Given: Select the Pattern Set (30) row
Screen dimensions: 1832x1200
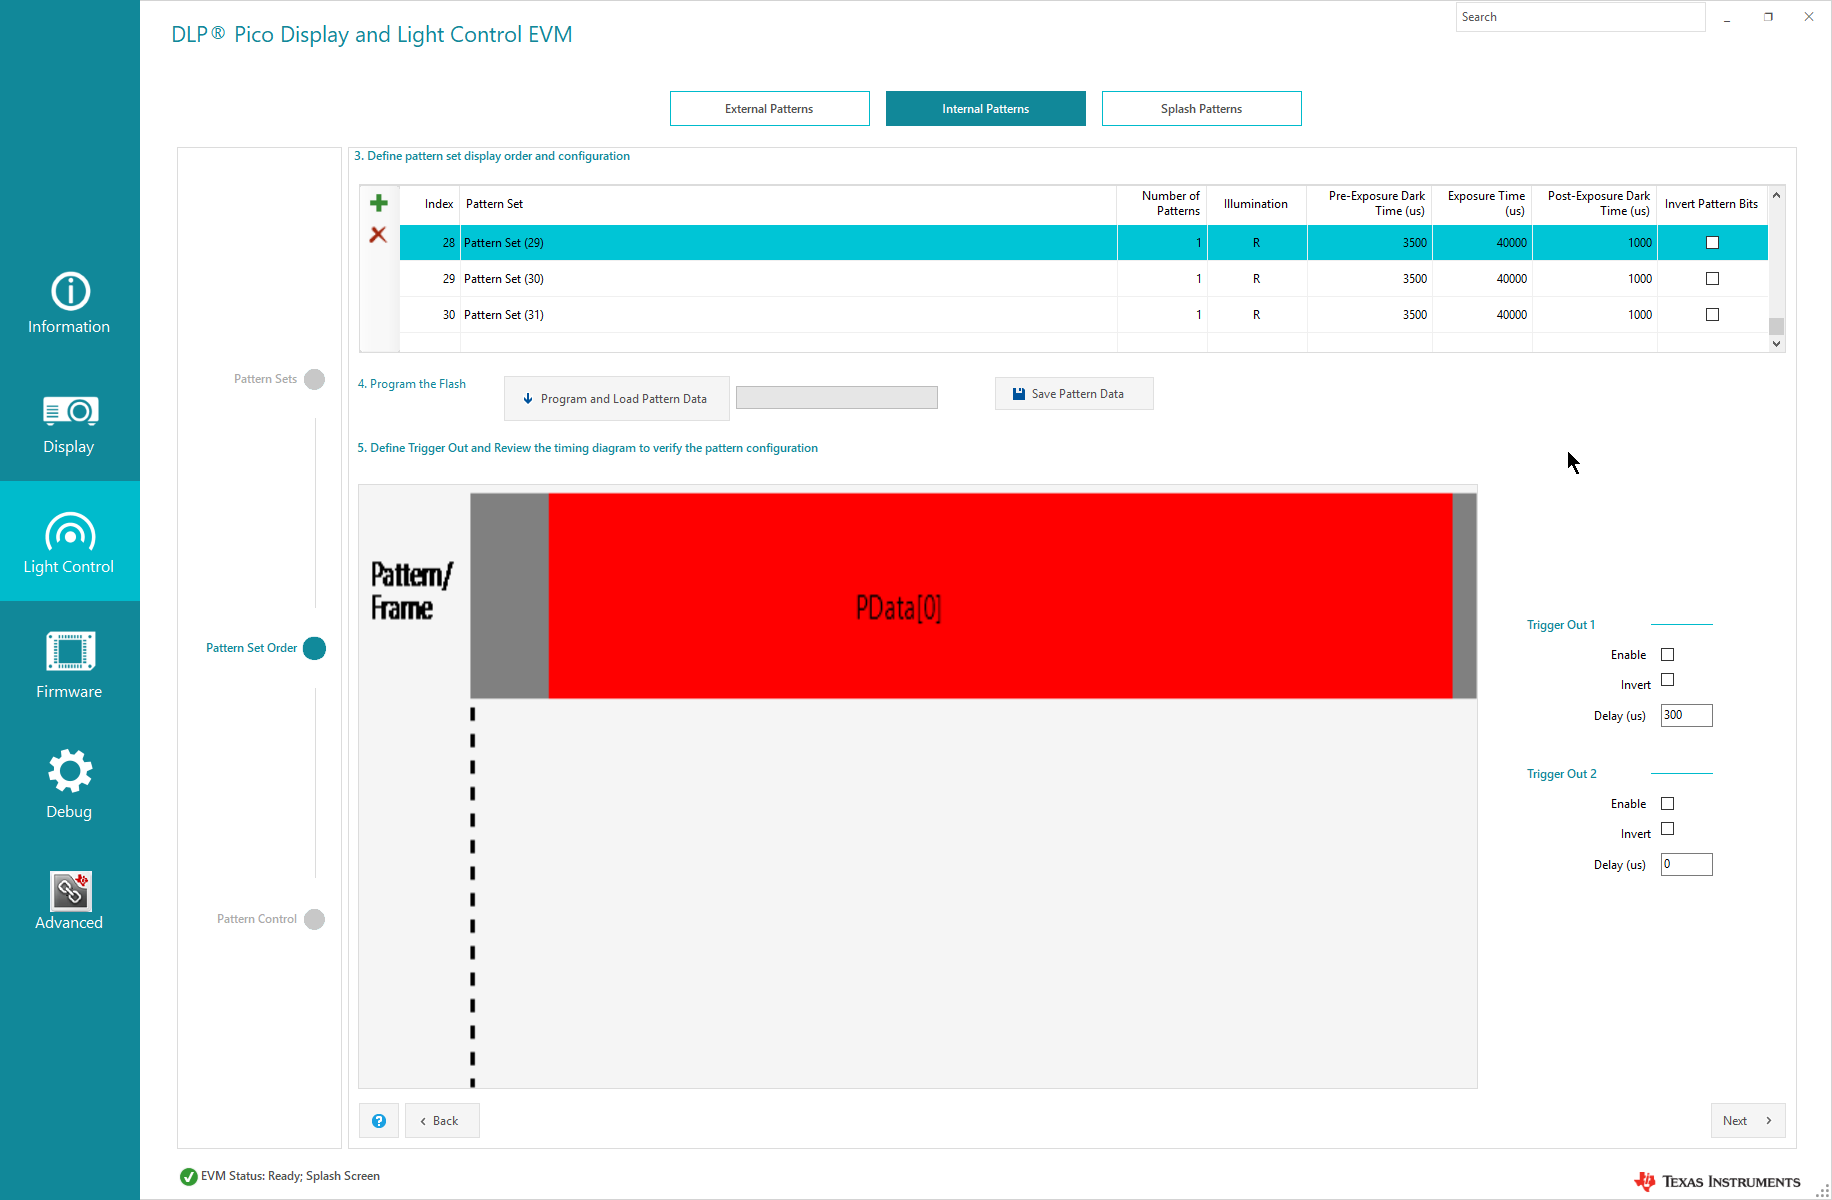Looking at the screenshot, I should tap(1084, 279).
